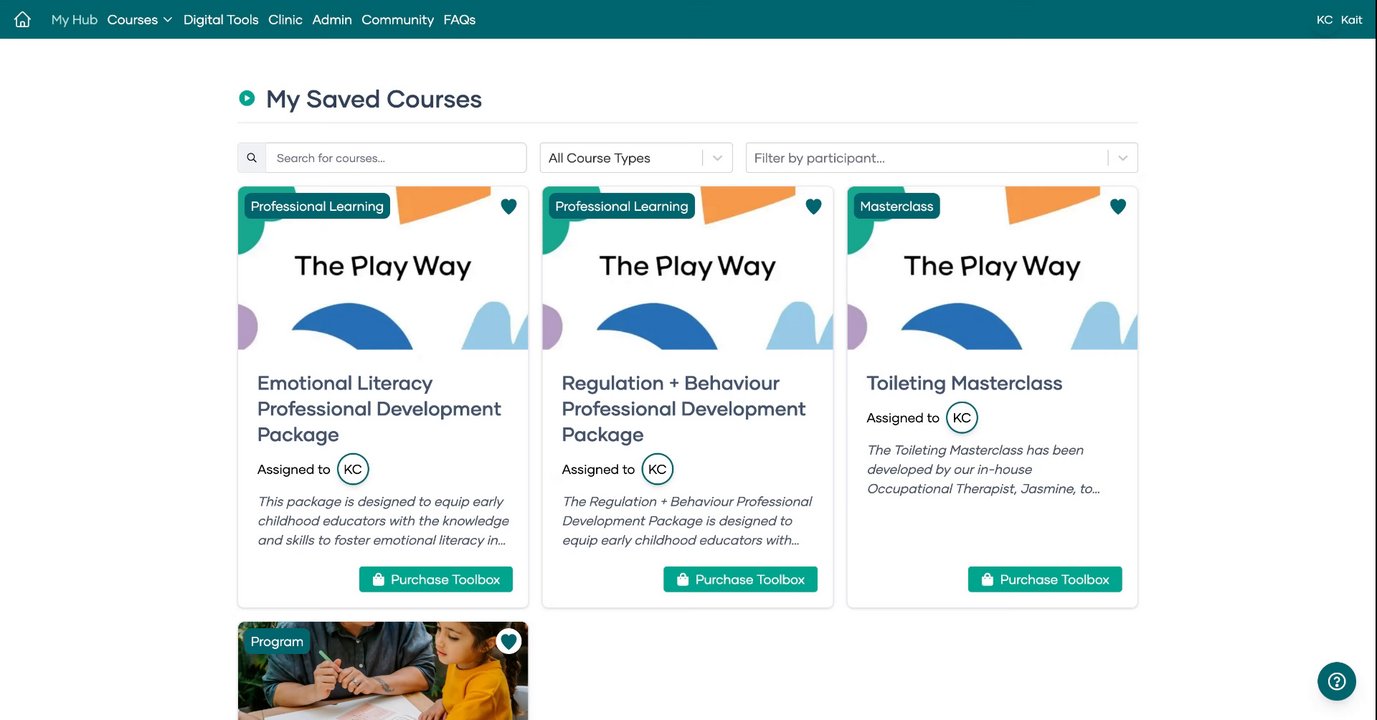This screenshot has width=1377, height=720.
Task: Click the Search for courses field
Action: [396, 158]
